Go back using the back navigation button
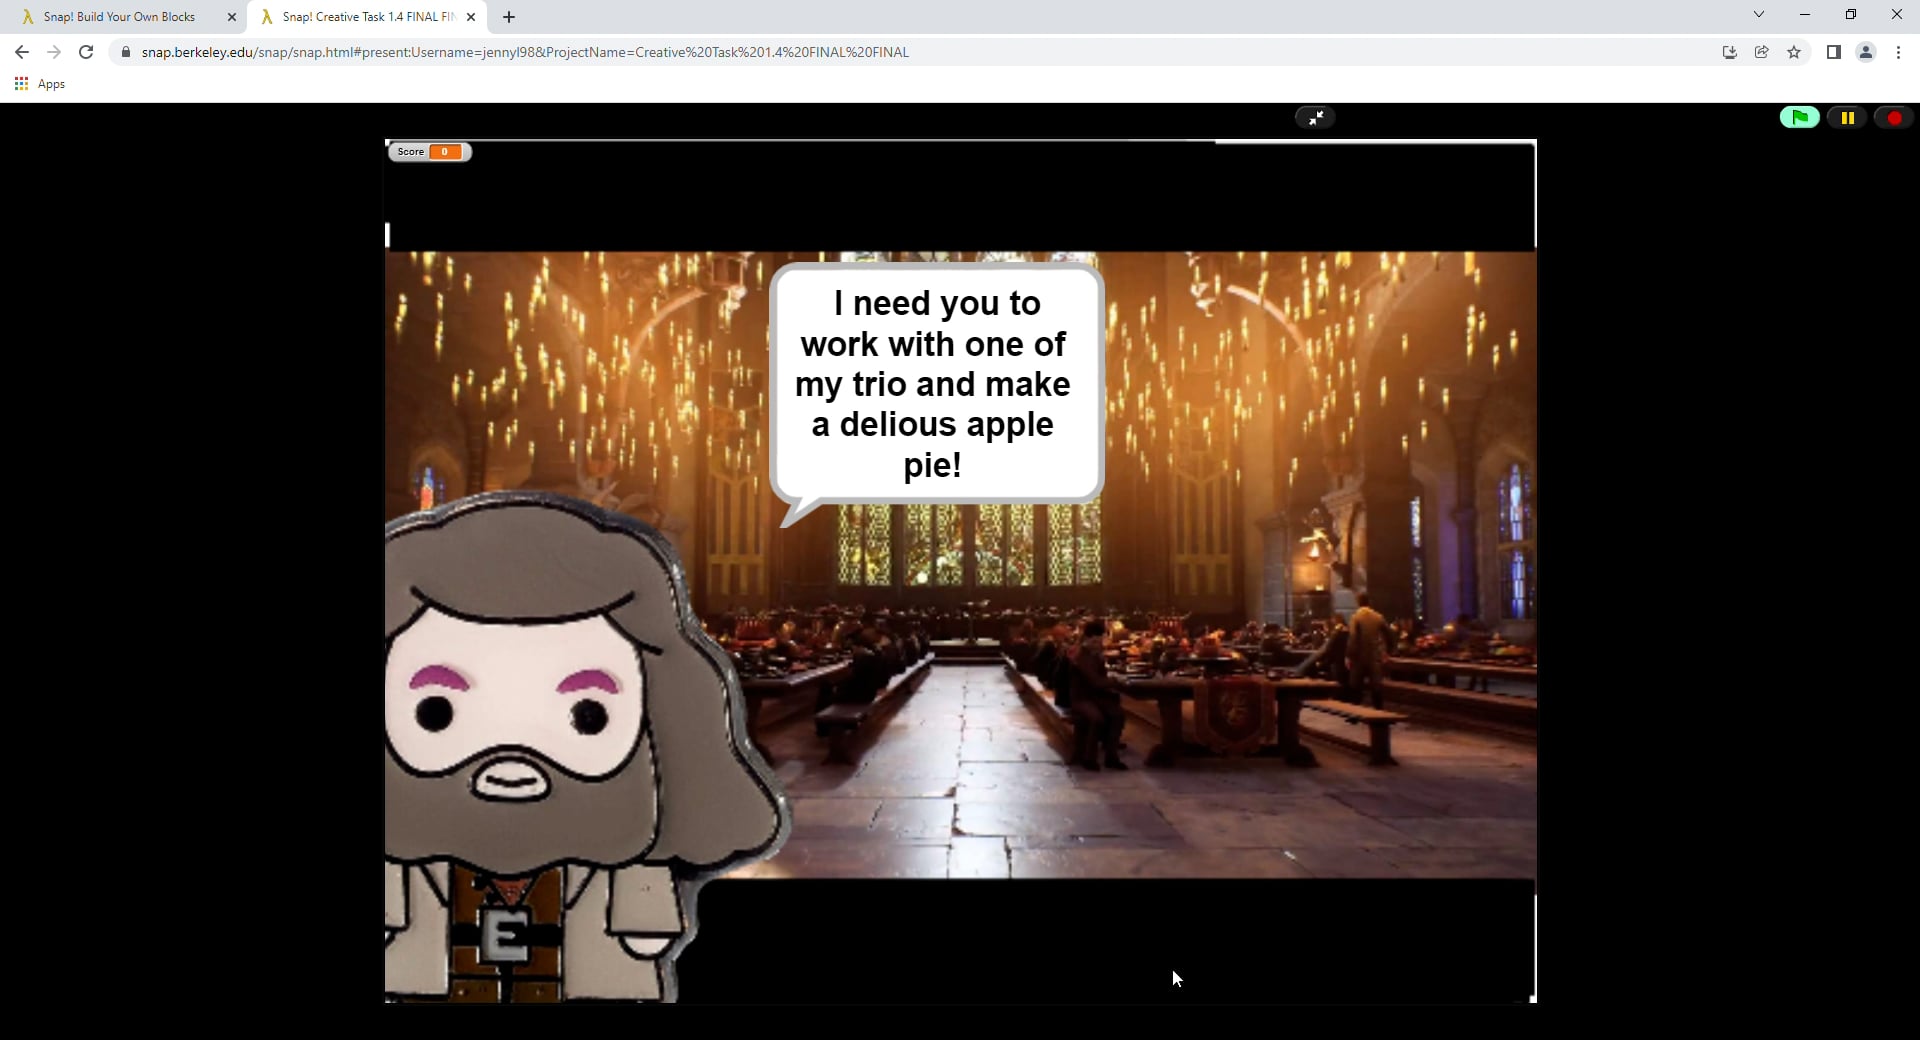The height and width of the screenshot is (1040, 1920). (21, 52)
